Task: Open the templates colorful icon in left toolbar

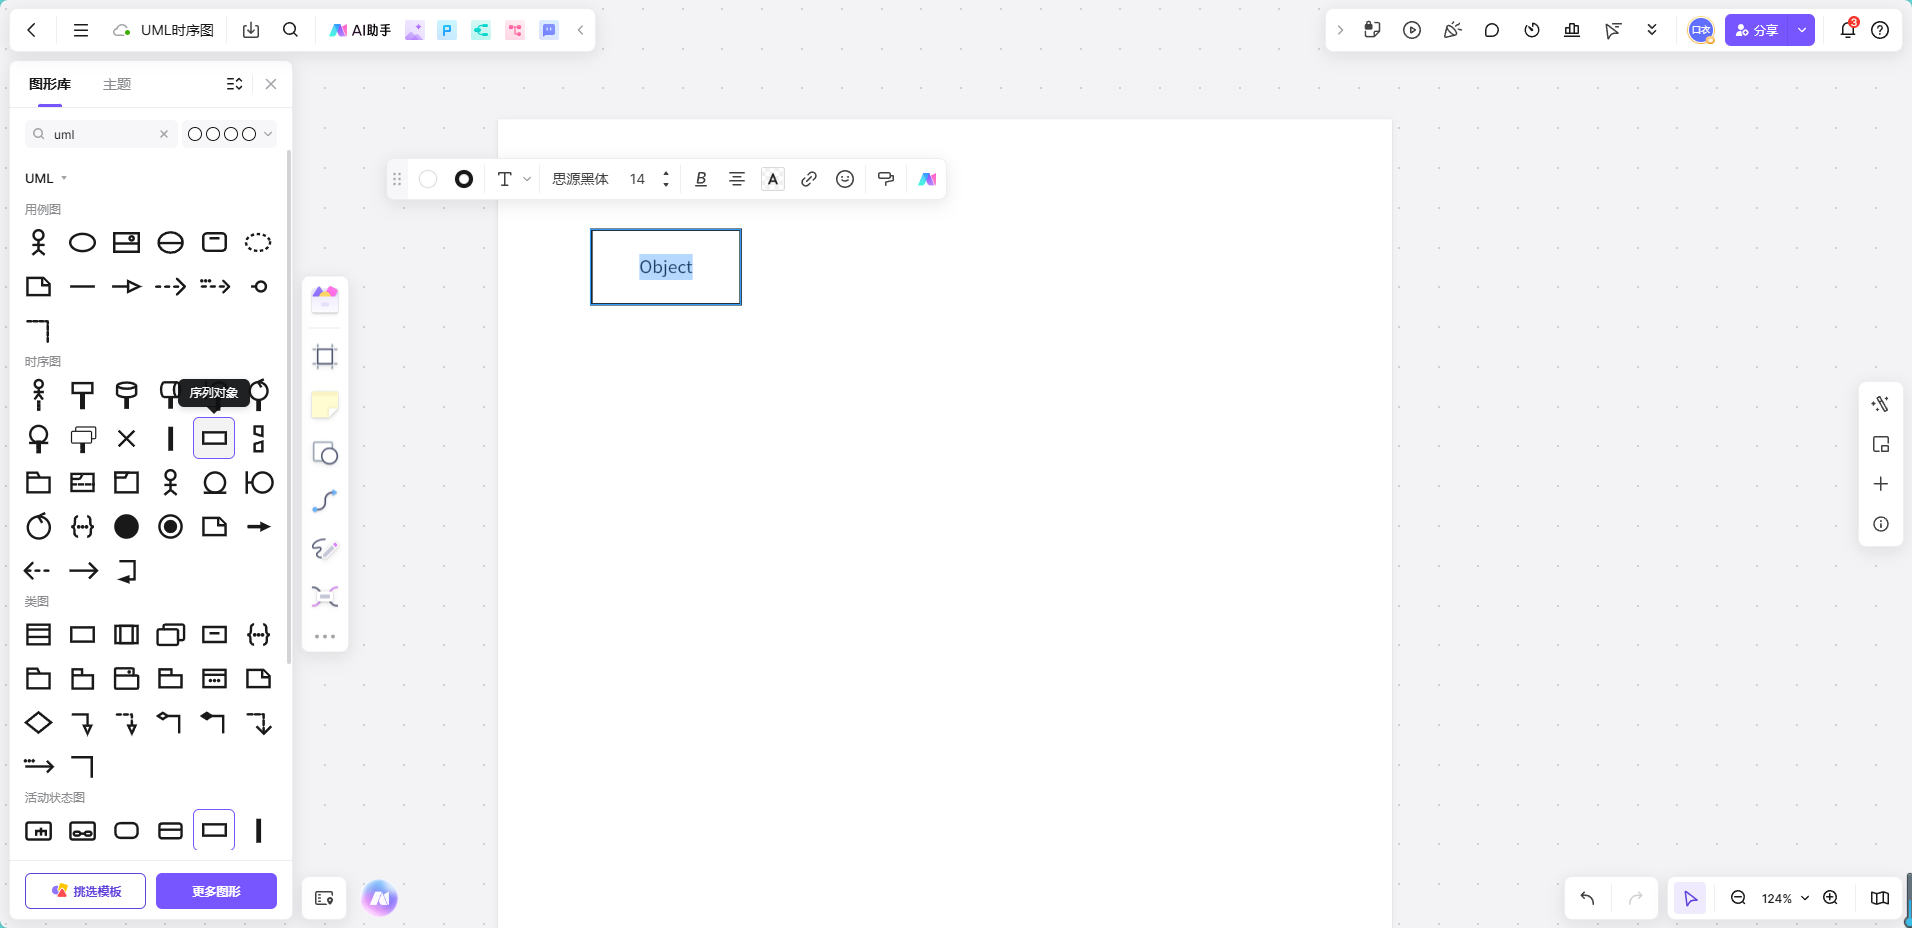Action: [x=325, y=299]
